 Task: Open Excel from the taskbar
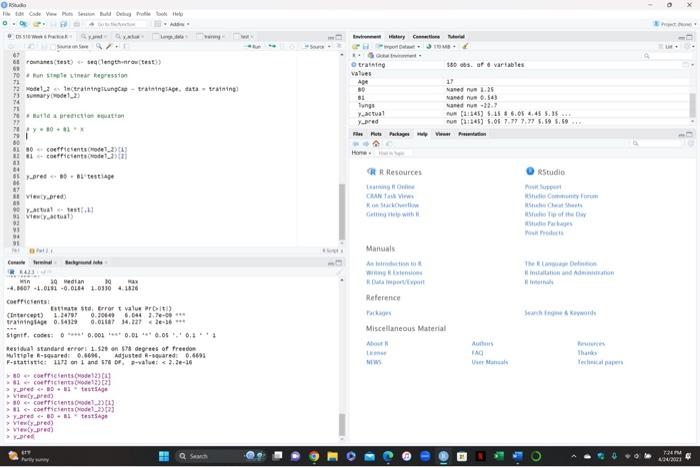click(x=499, y=456)
